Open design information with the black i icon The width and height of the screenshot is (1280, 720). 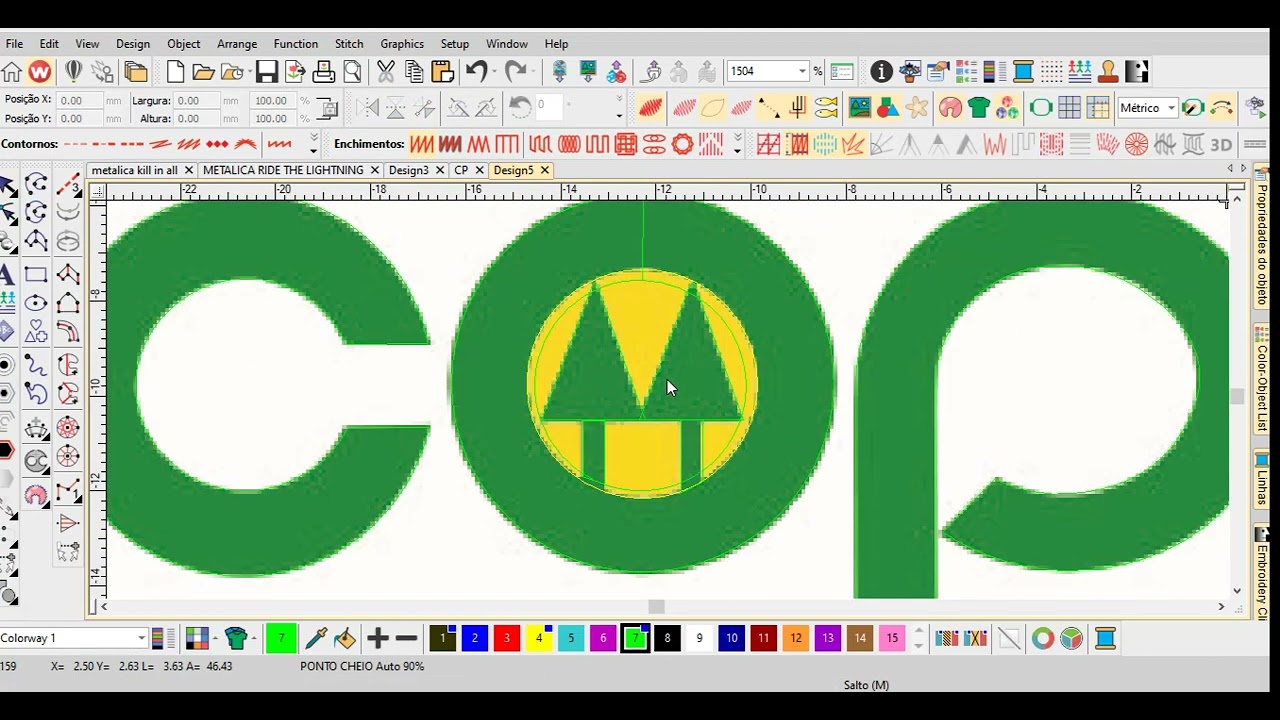[881, 71]
